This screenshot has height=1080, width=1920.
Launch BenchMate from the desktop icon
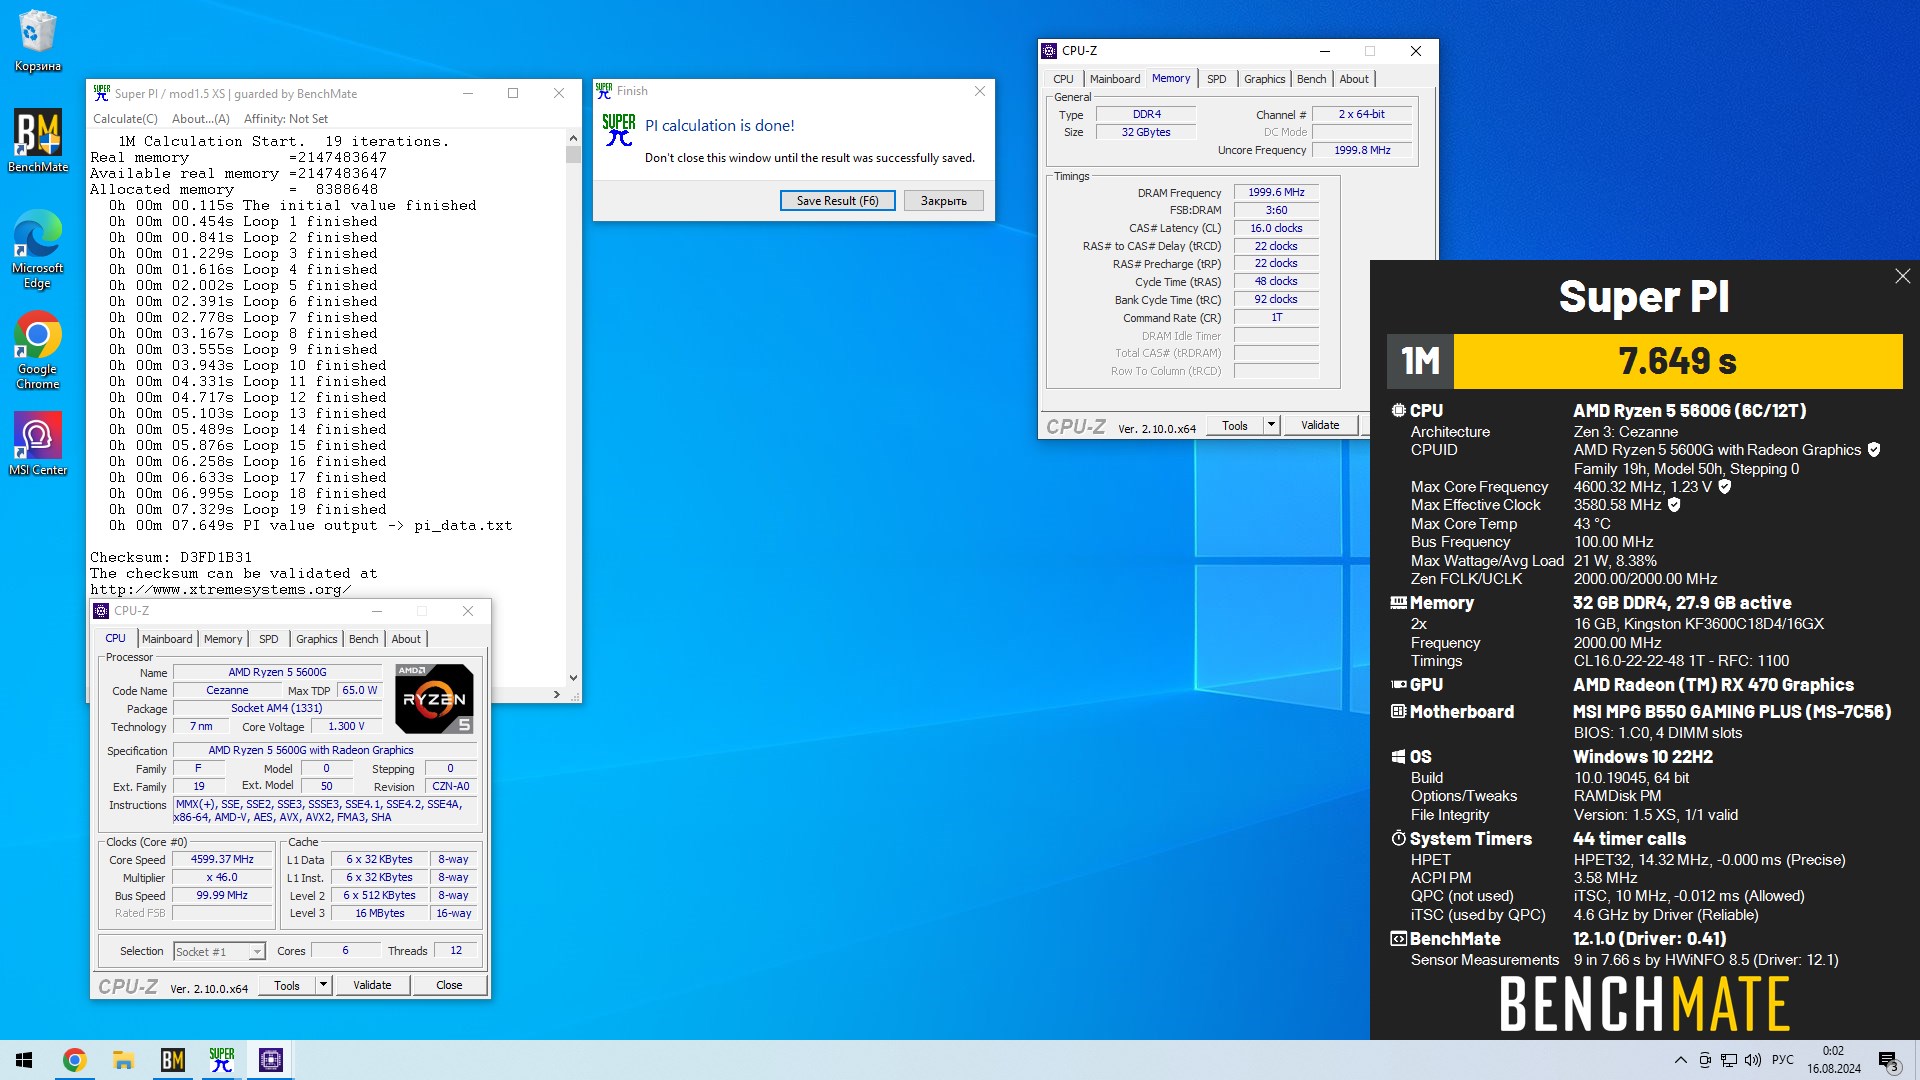pyautogui.click(x=38, y=141)
